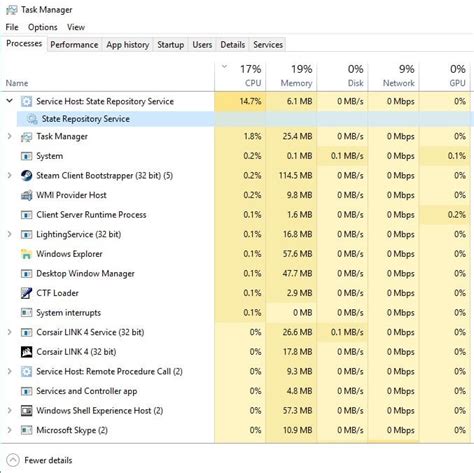Click the CTF Loader pen icon
This screenshot has height=473, width=474.
tap(26, 293)
